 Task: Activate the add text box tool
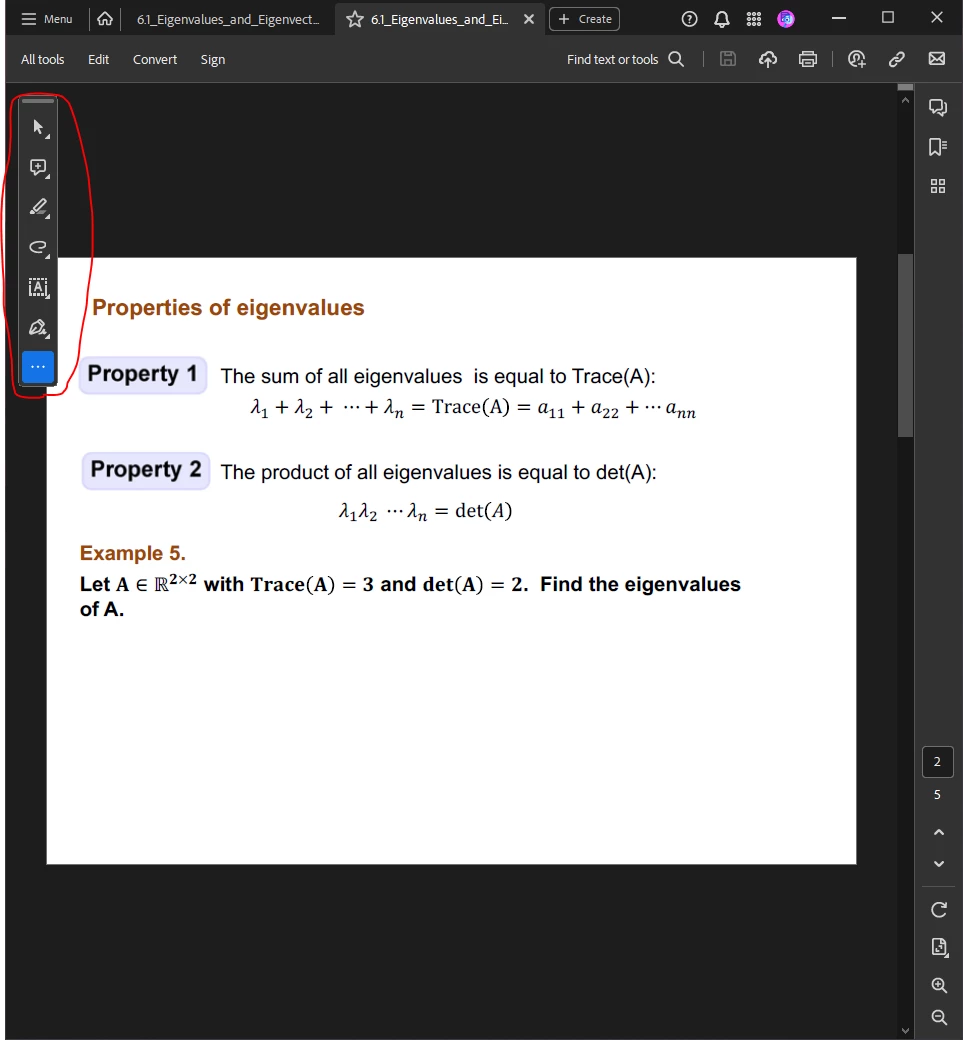38,287
